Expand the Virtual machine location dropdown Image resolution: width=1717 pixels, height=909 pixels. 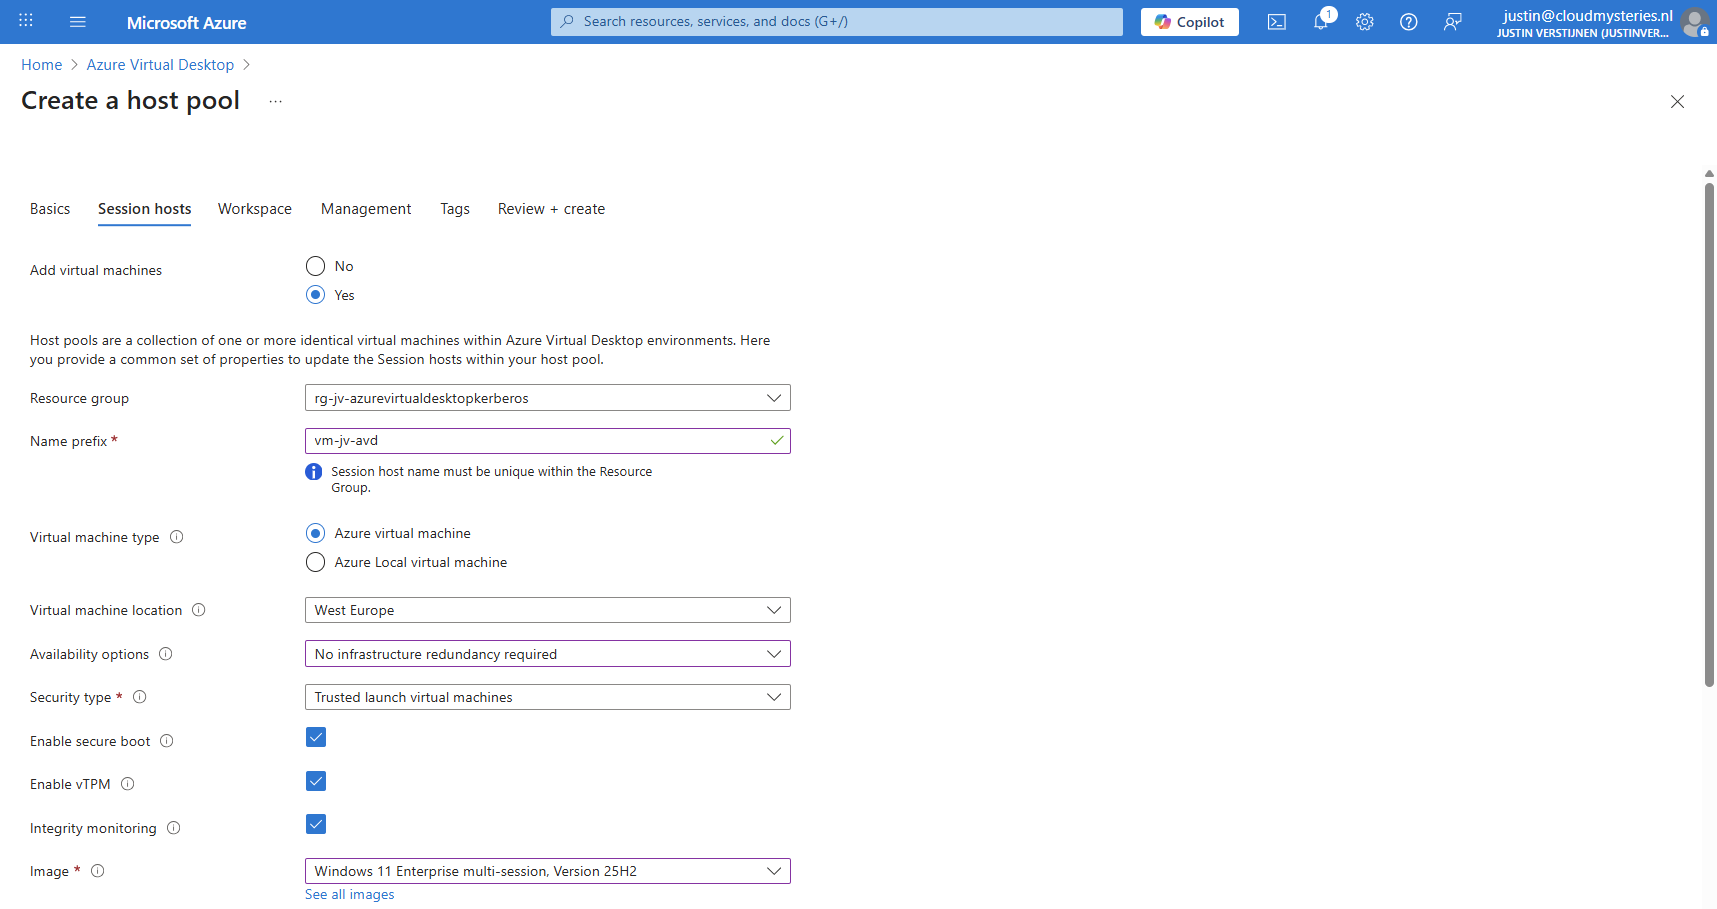pyautogui.click(x=547, y=610)
